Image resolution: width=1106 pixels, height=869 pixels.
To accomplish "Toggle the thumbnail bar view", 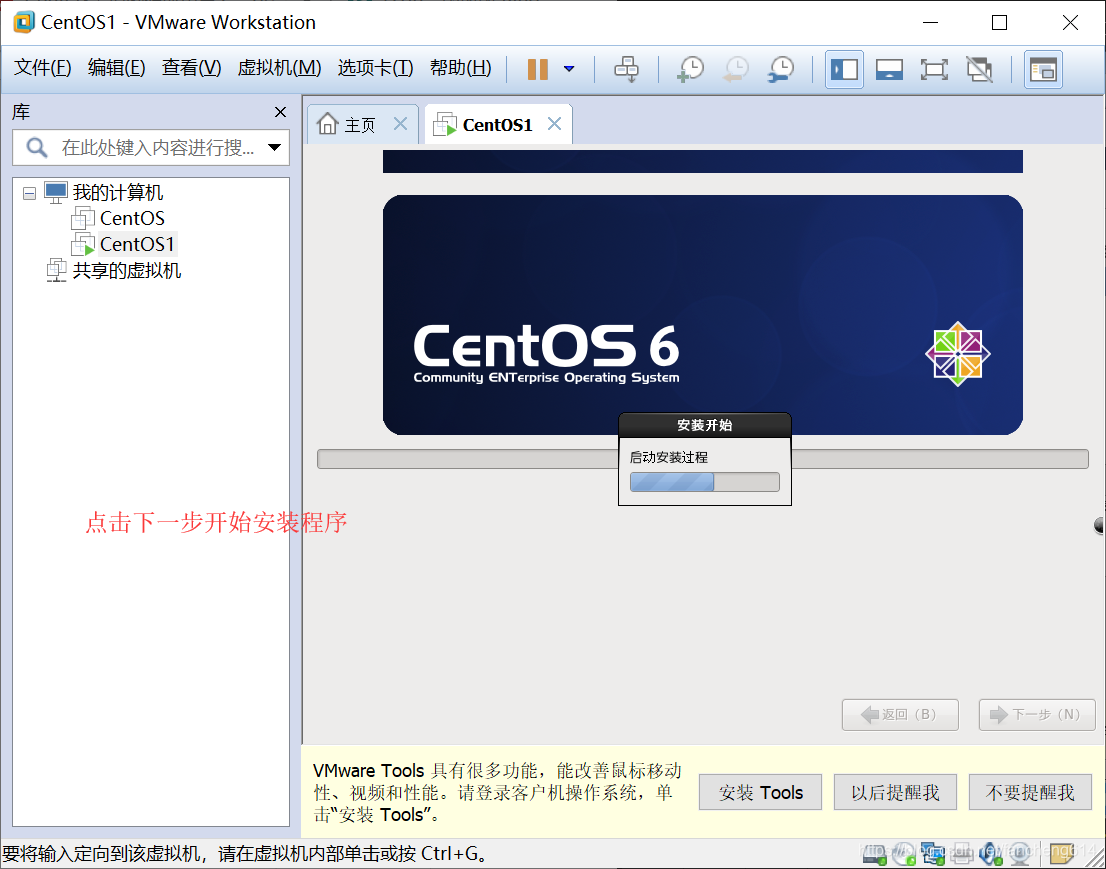I will (x=889, y=69).
